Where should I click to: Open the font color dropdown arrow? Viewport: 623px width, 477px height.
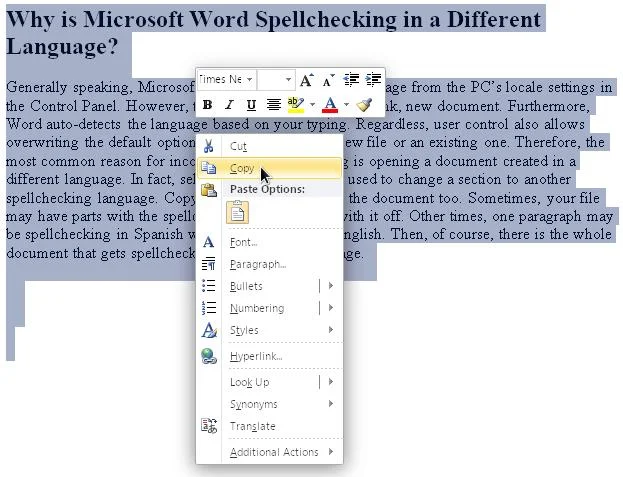tap(346, 105)
